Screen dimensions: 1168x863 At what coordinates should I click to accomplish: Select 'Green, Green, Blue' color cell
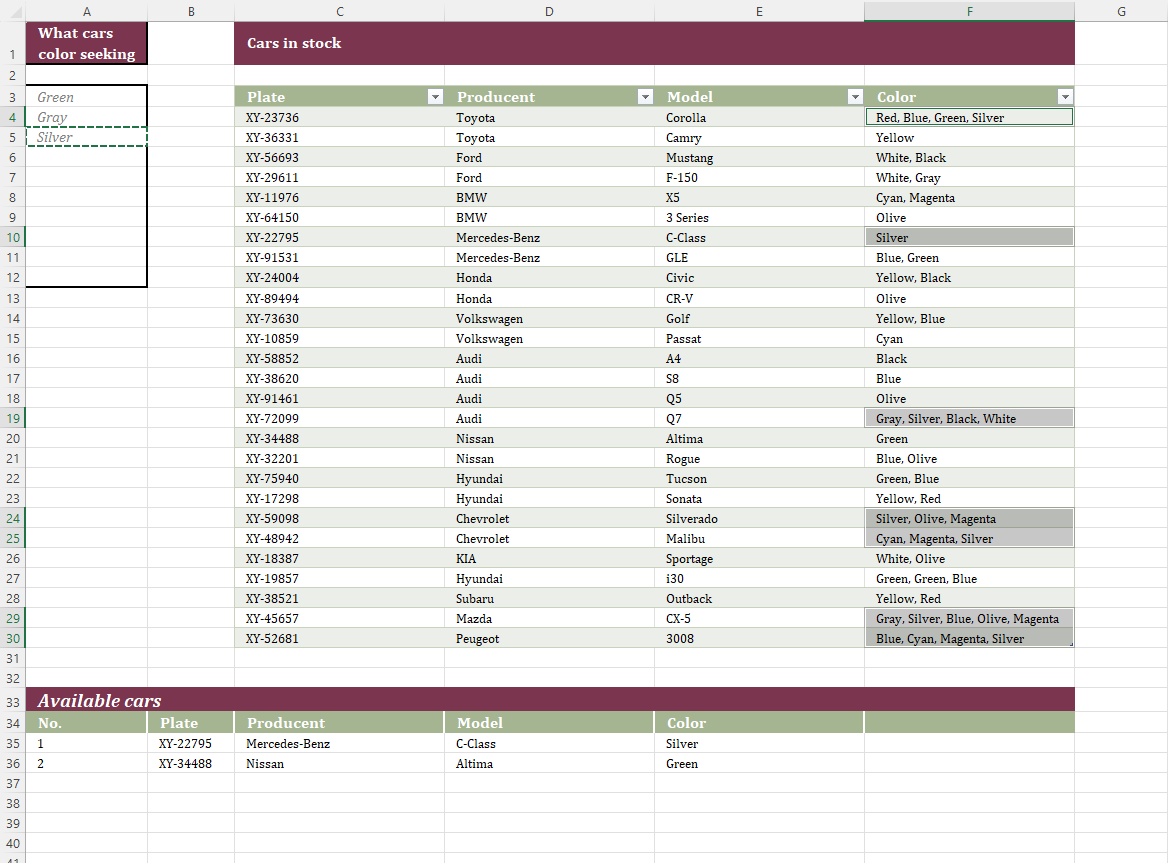pos(969,579)
